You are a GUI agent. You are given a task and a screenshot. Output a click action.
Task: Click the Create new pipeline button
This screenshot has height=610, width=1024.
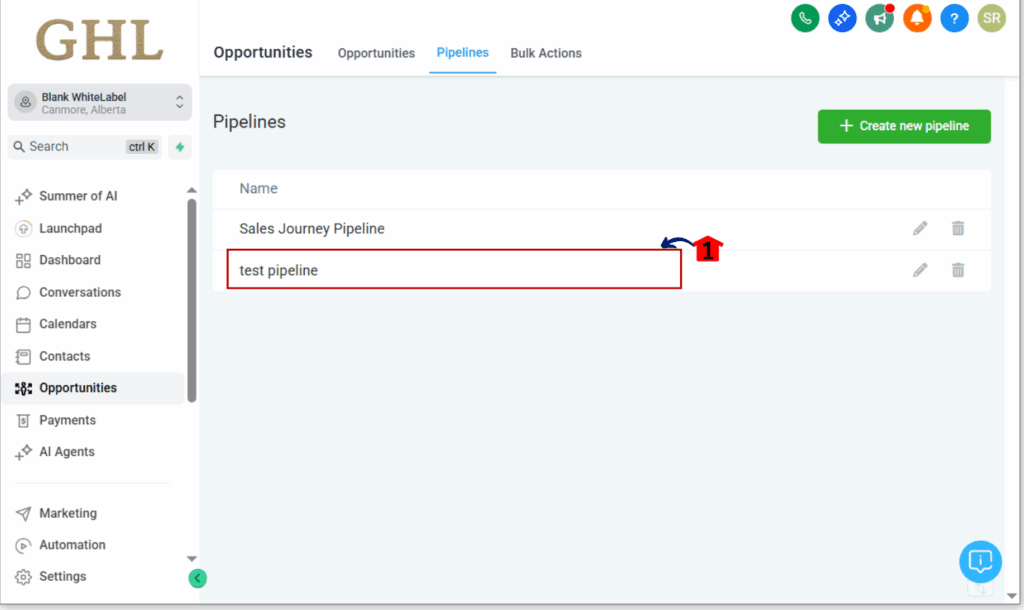pyautogui.click(x=904, y=126)
